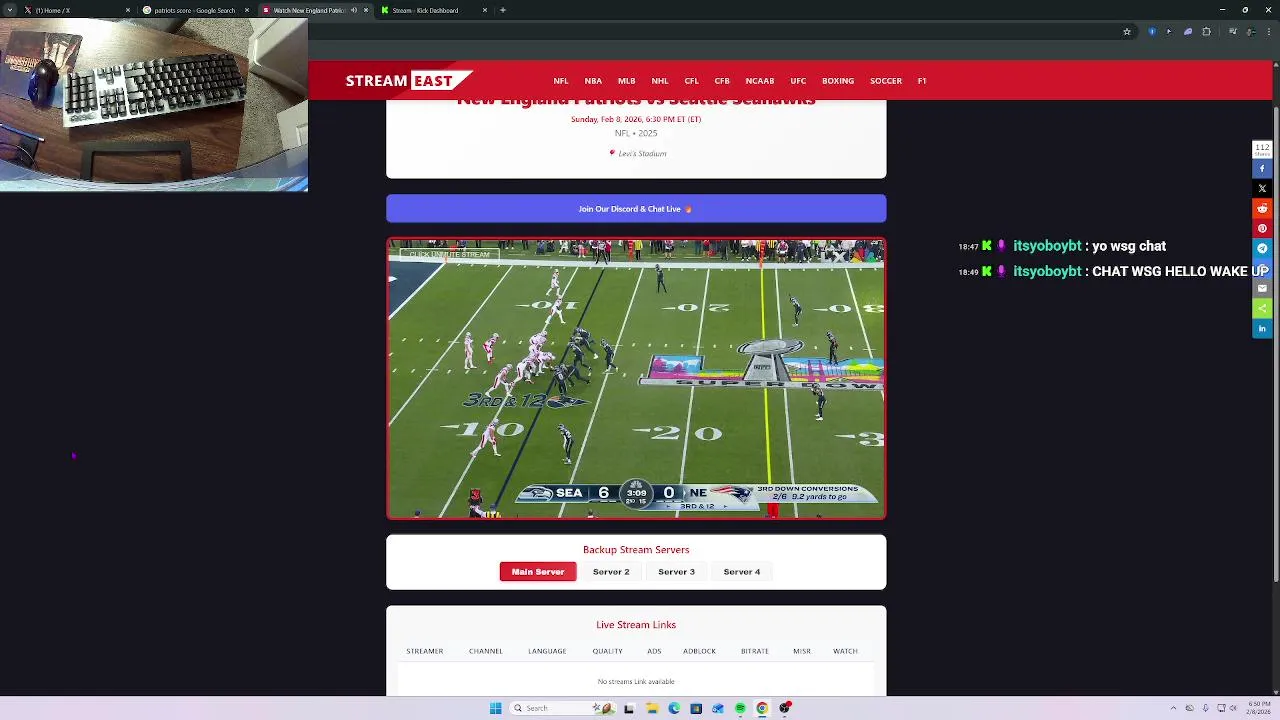
Task: Open the MLB category in site navigation
Action: coord(626,81)
